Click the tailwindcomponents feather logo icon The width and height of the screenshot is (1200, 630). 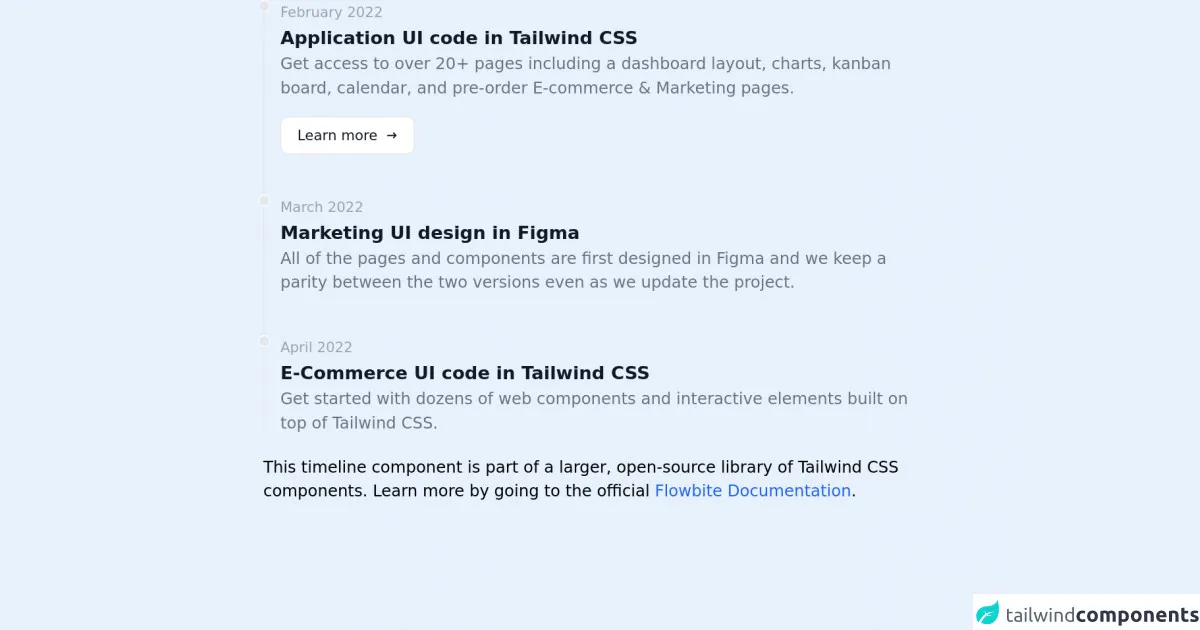tap(988, 614)
